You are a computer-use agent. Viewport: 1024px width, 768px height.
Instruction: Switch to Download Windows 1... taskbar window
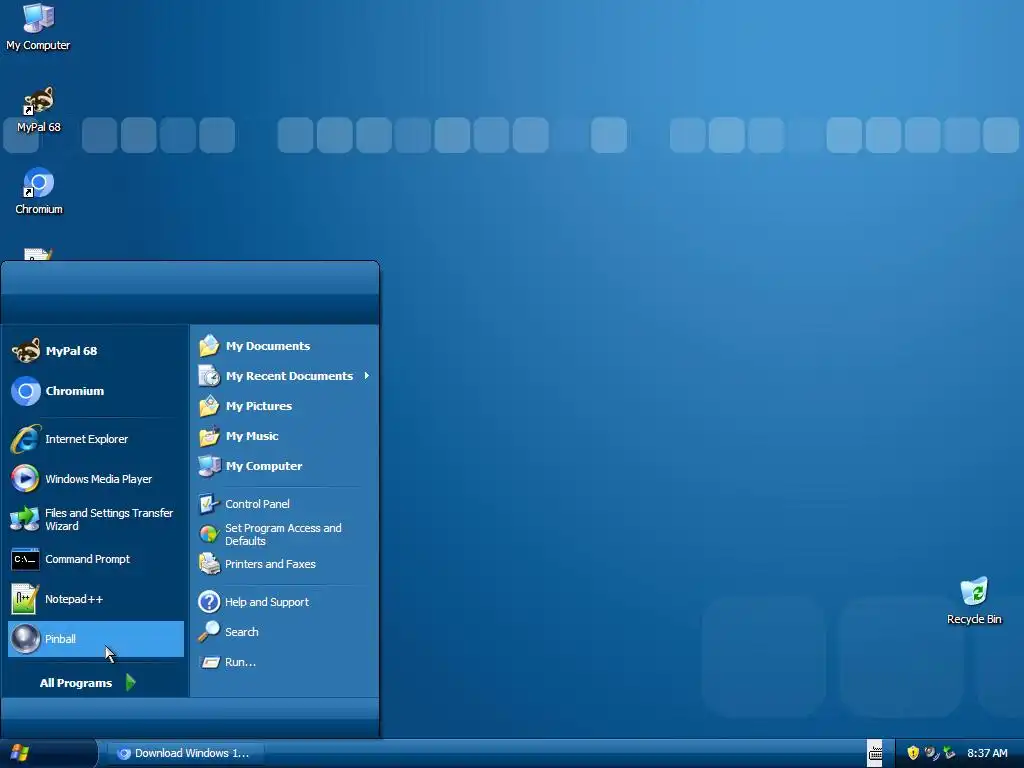pyautogui.click(x=185, y=753)
